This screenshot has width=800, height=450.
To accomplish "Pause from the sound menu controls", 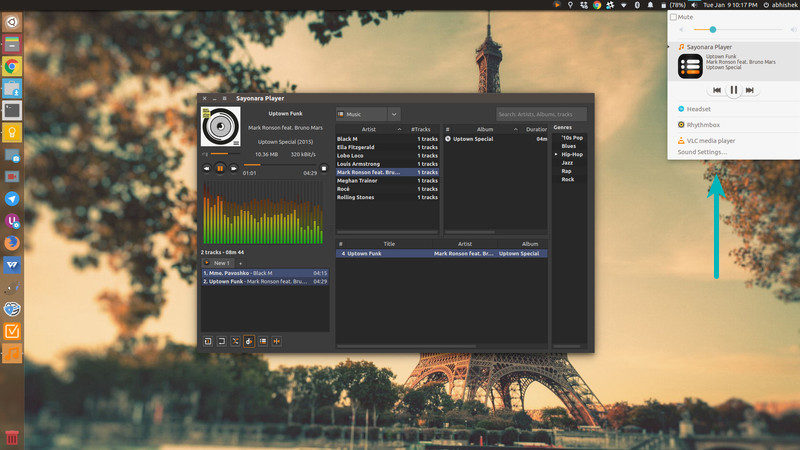I will click(734, 90).
